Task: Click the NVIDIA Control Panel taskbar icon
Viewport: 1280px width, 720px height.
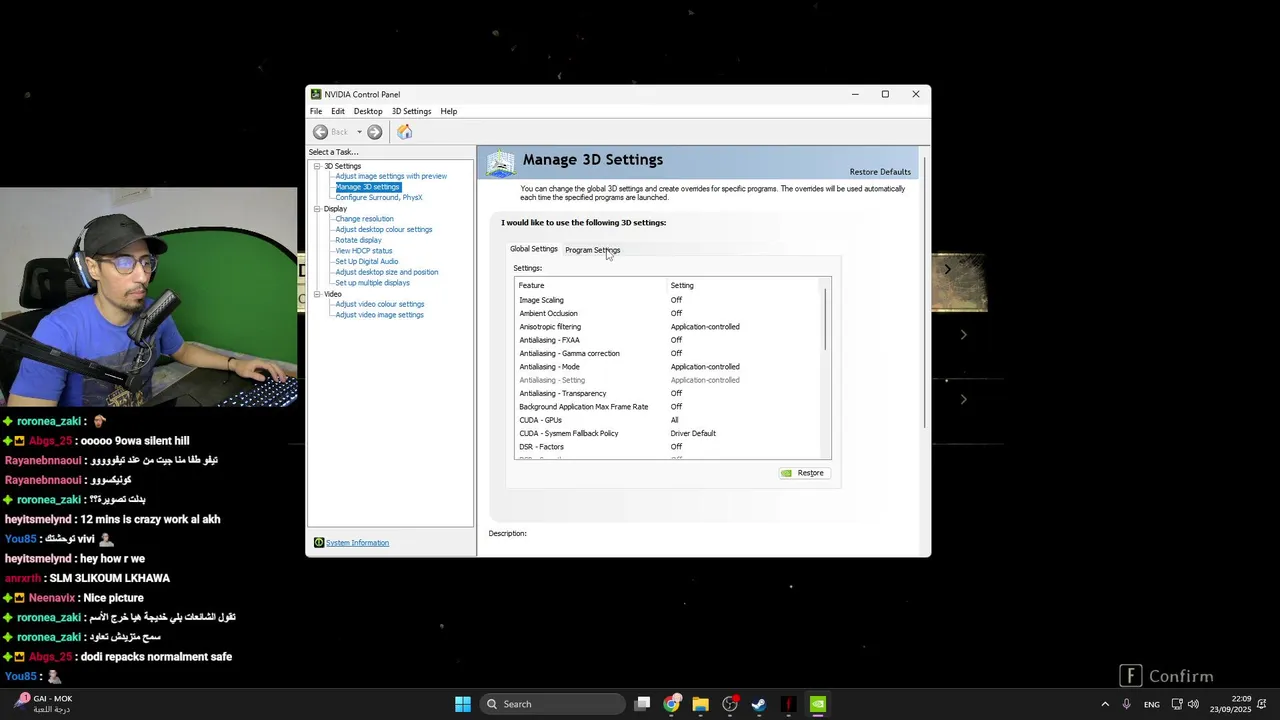Action: 817,704
